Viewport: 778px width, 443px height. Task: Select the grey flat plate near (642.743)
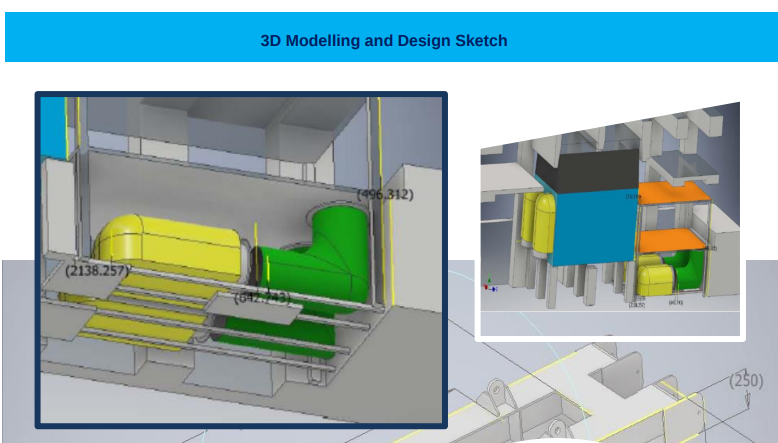pos(262,312)
